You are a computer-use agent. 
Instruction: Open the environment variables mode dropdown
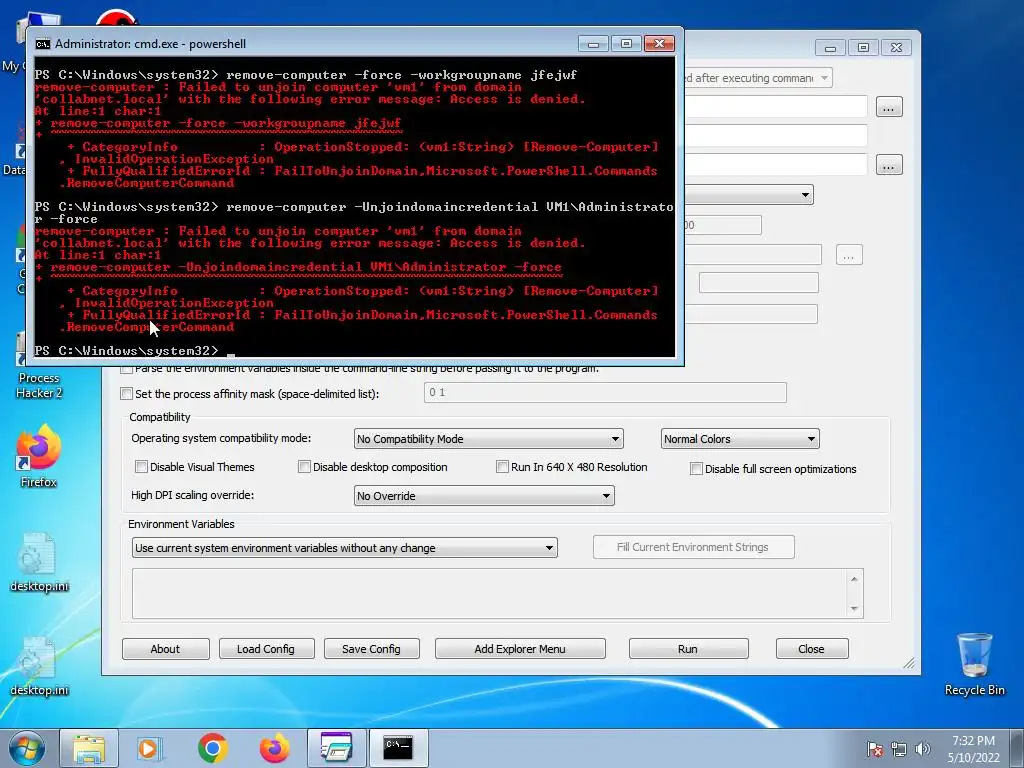345,548
